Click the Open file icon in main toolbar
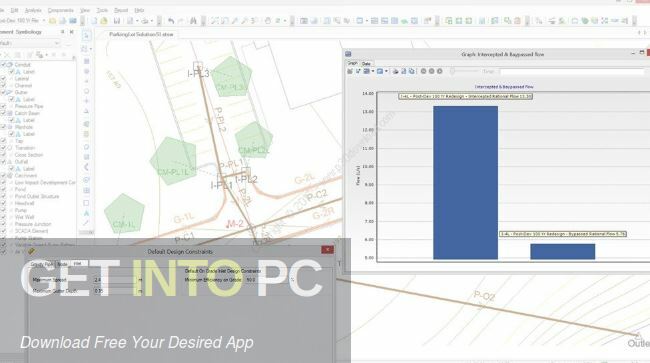Image resolution: width=650 pixels, height=363 pixels. [x=104, y=21]
